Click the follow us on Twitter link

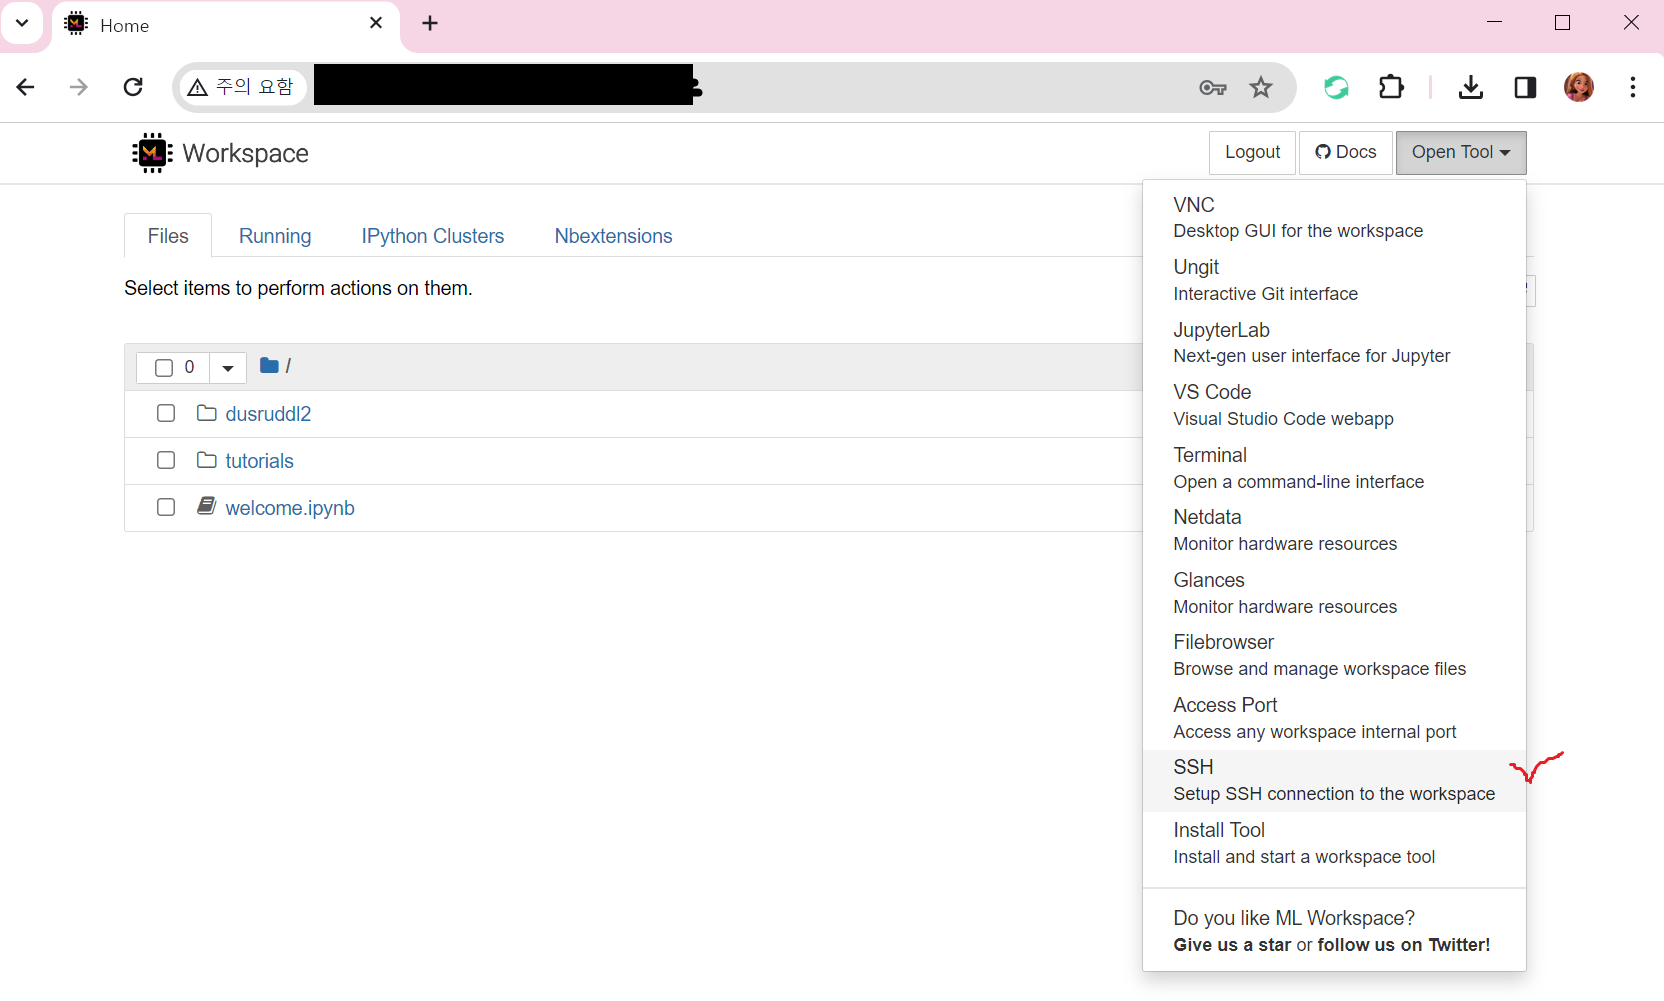(x=1404, y=945)
